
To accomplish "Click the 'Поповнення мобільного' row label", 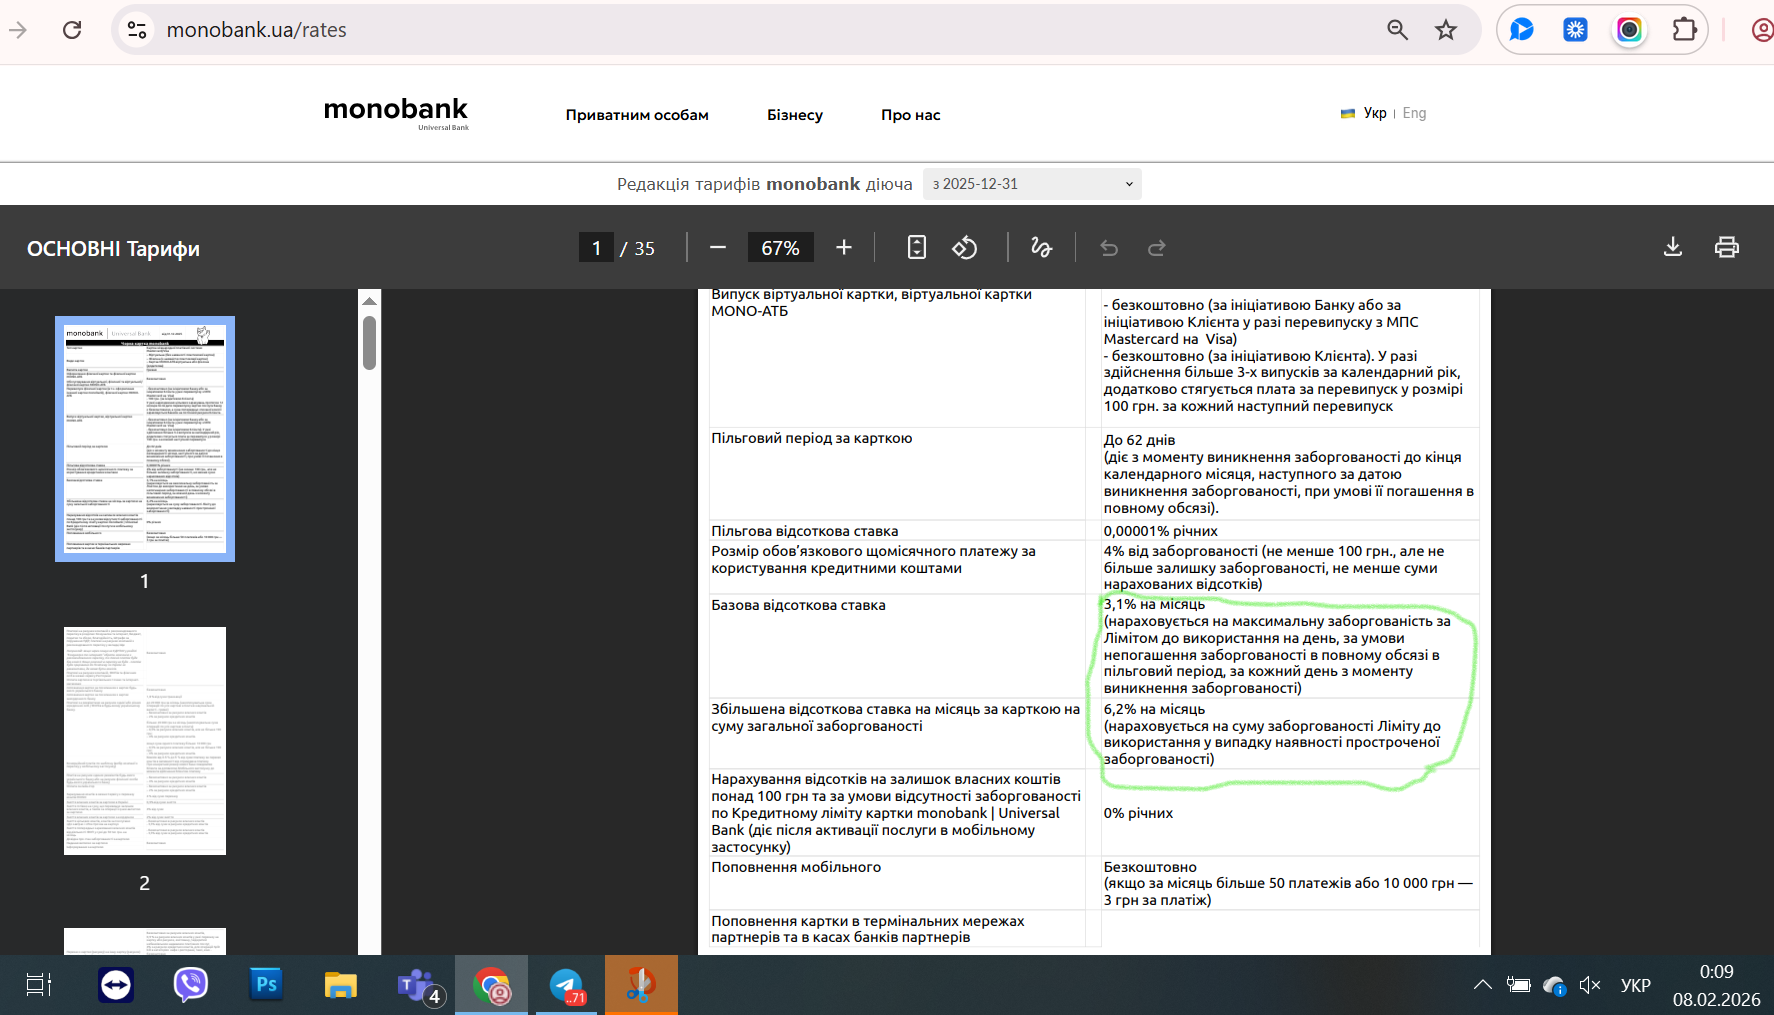I will 796,867.
